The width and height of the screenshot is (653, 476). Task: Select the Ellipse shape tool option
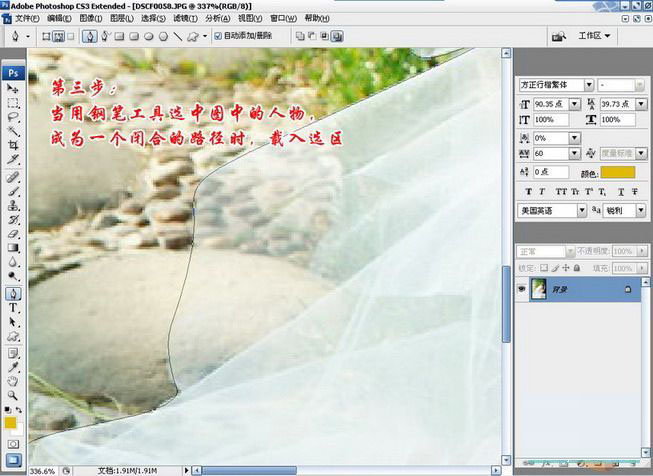point(149,36)
